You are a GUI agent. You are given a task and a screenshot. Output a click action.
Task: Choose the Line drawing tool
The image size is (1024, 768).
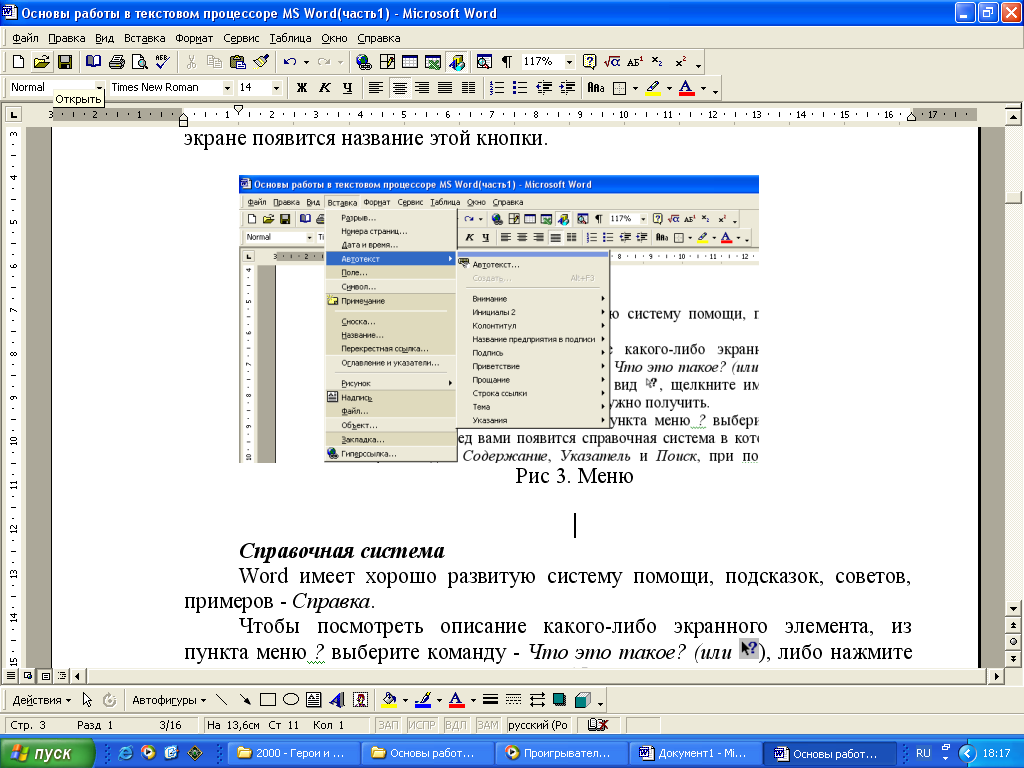tap(221, 700)
